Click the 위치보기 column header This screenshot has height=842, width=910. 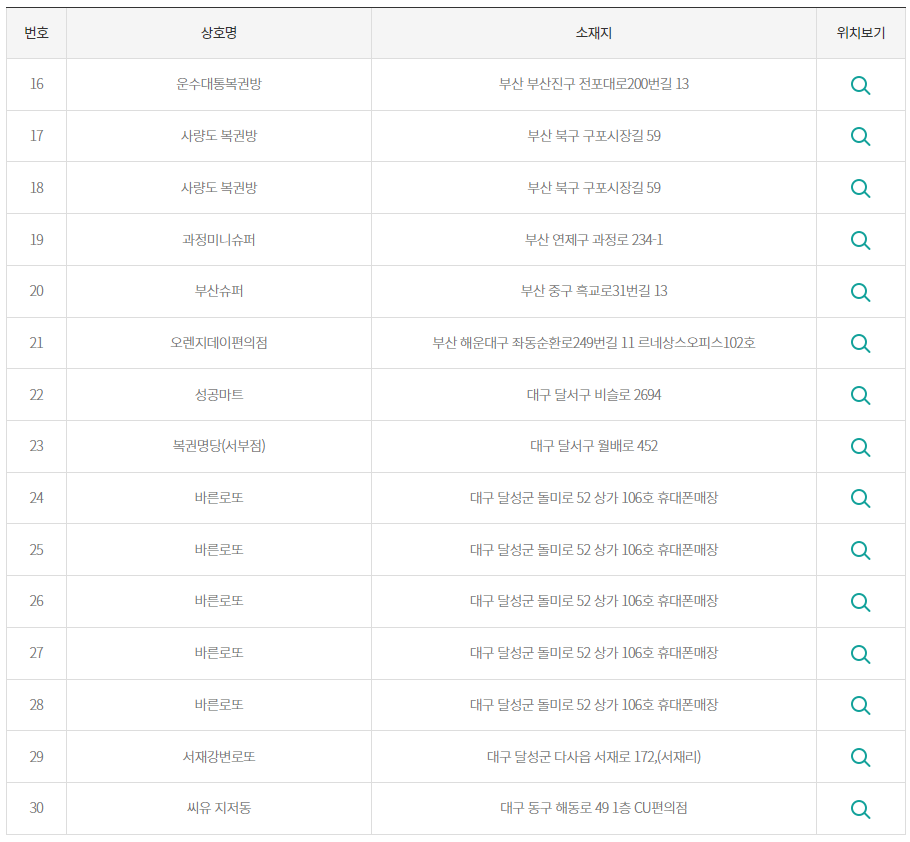point(861,33)
